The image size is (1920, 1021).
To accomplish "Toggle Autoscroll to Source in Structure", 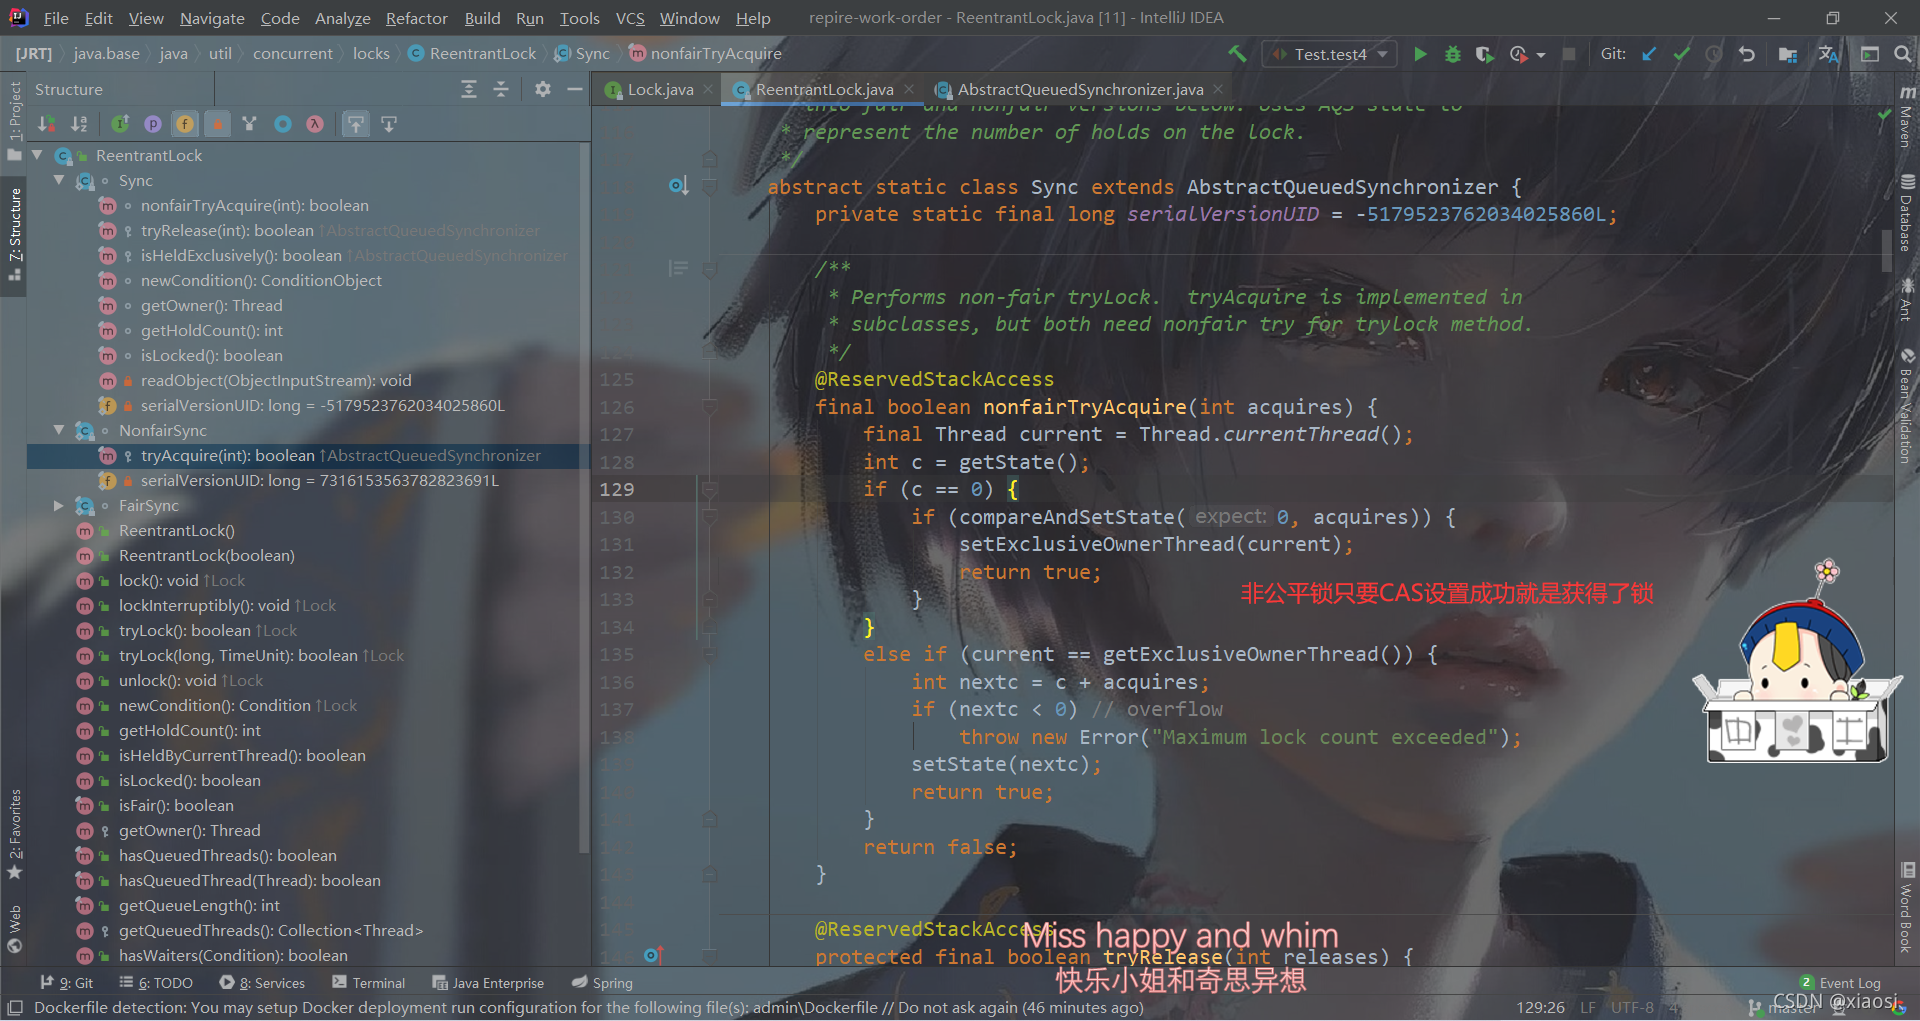I will click(x=356, y=124).
